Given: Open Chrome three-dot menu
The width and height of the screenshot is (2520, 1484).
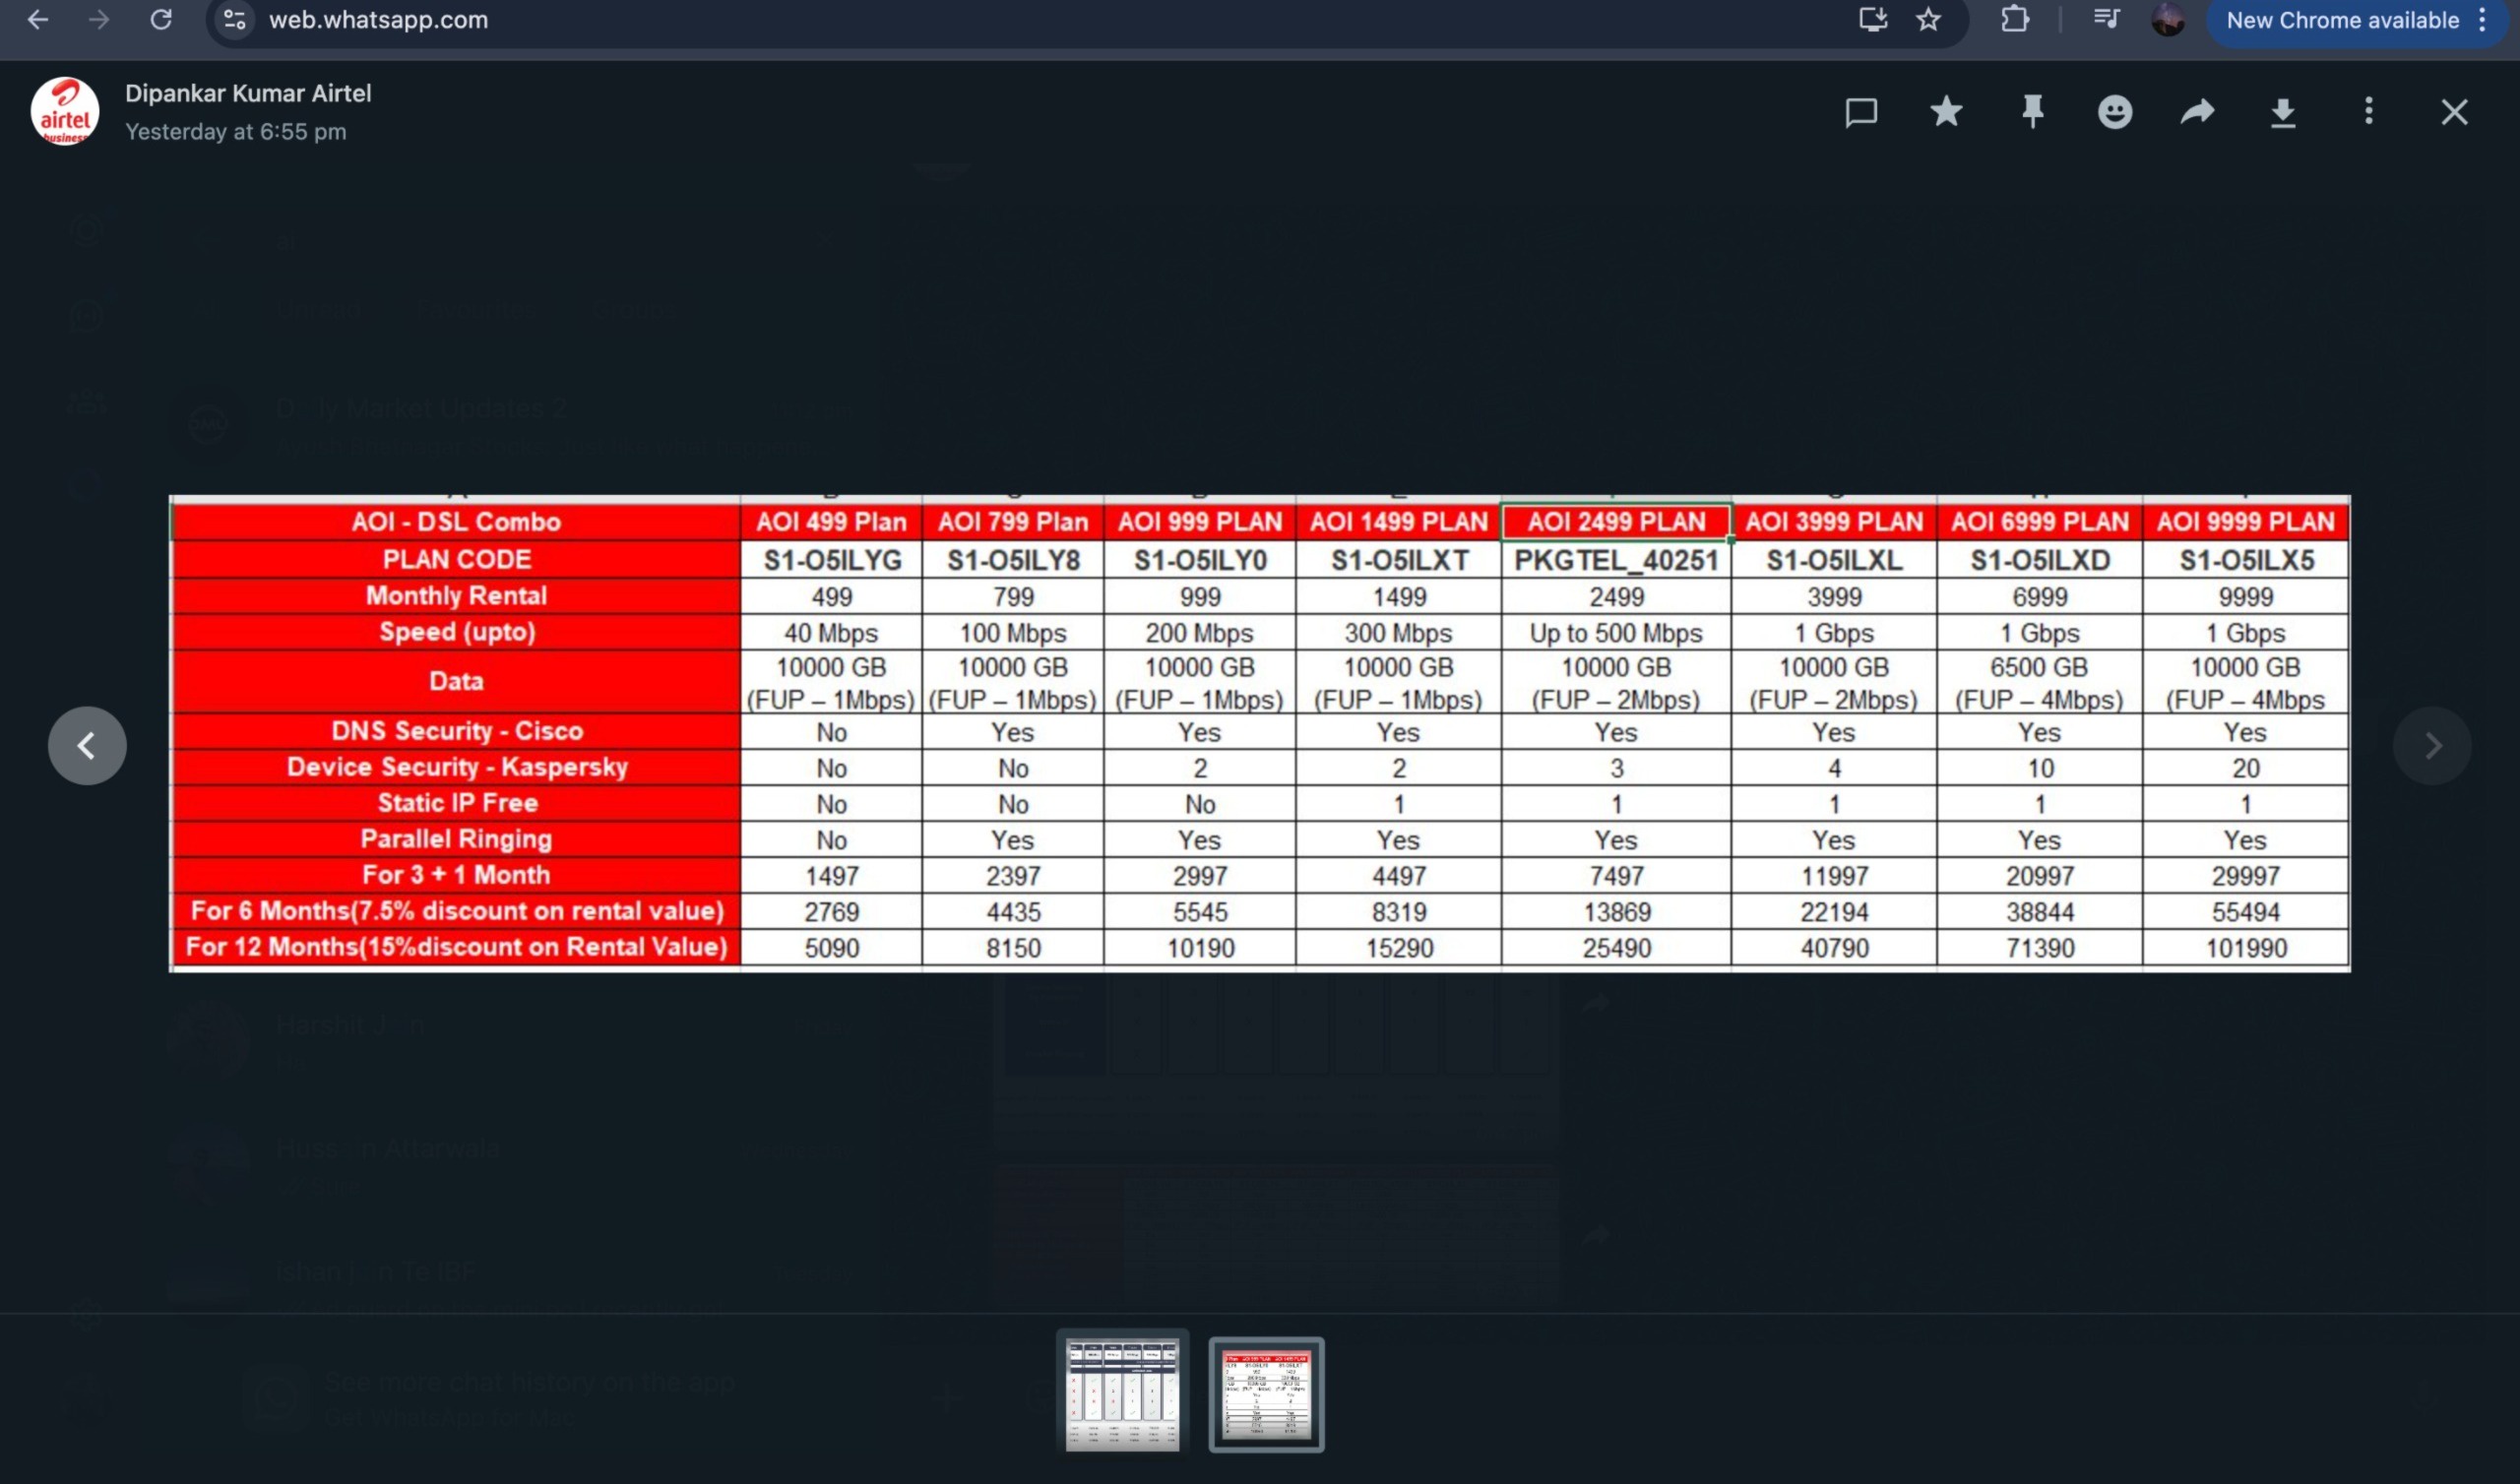Looking at the screenshot, I should [2482, 20].
